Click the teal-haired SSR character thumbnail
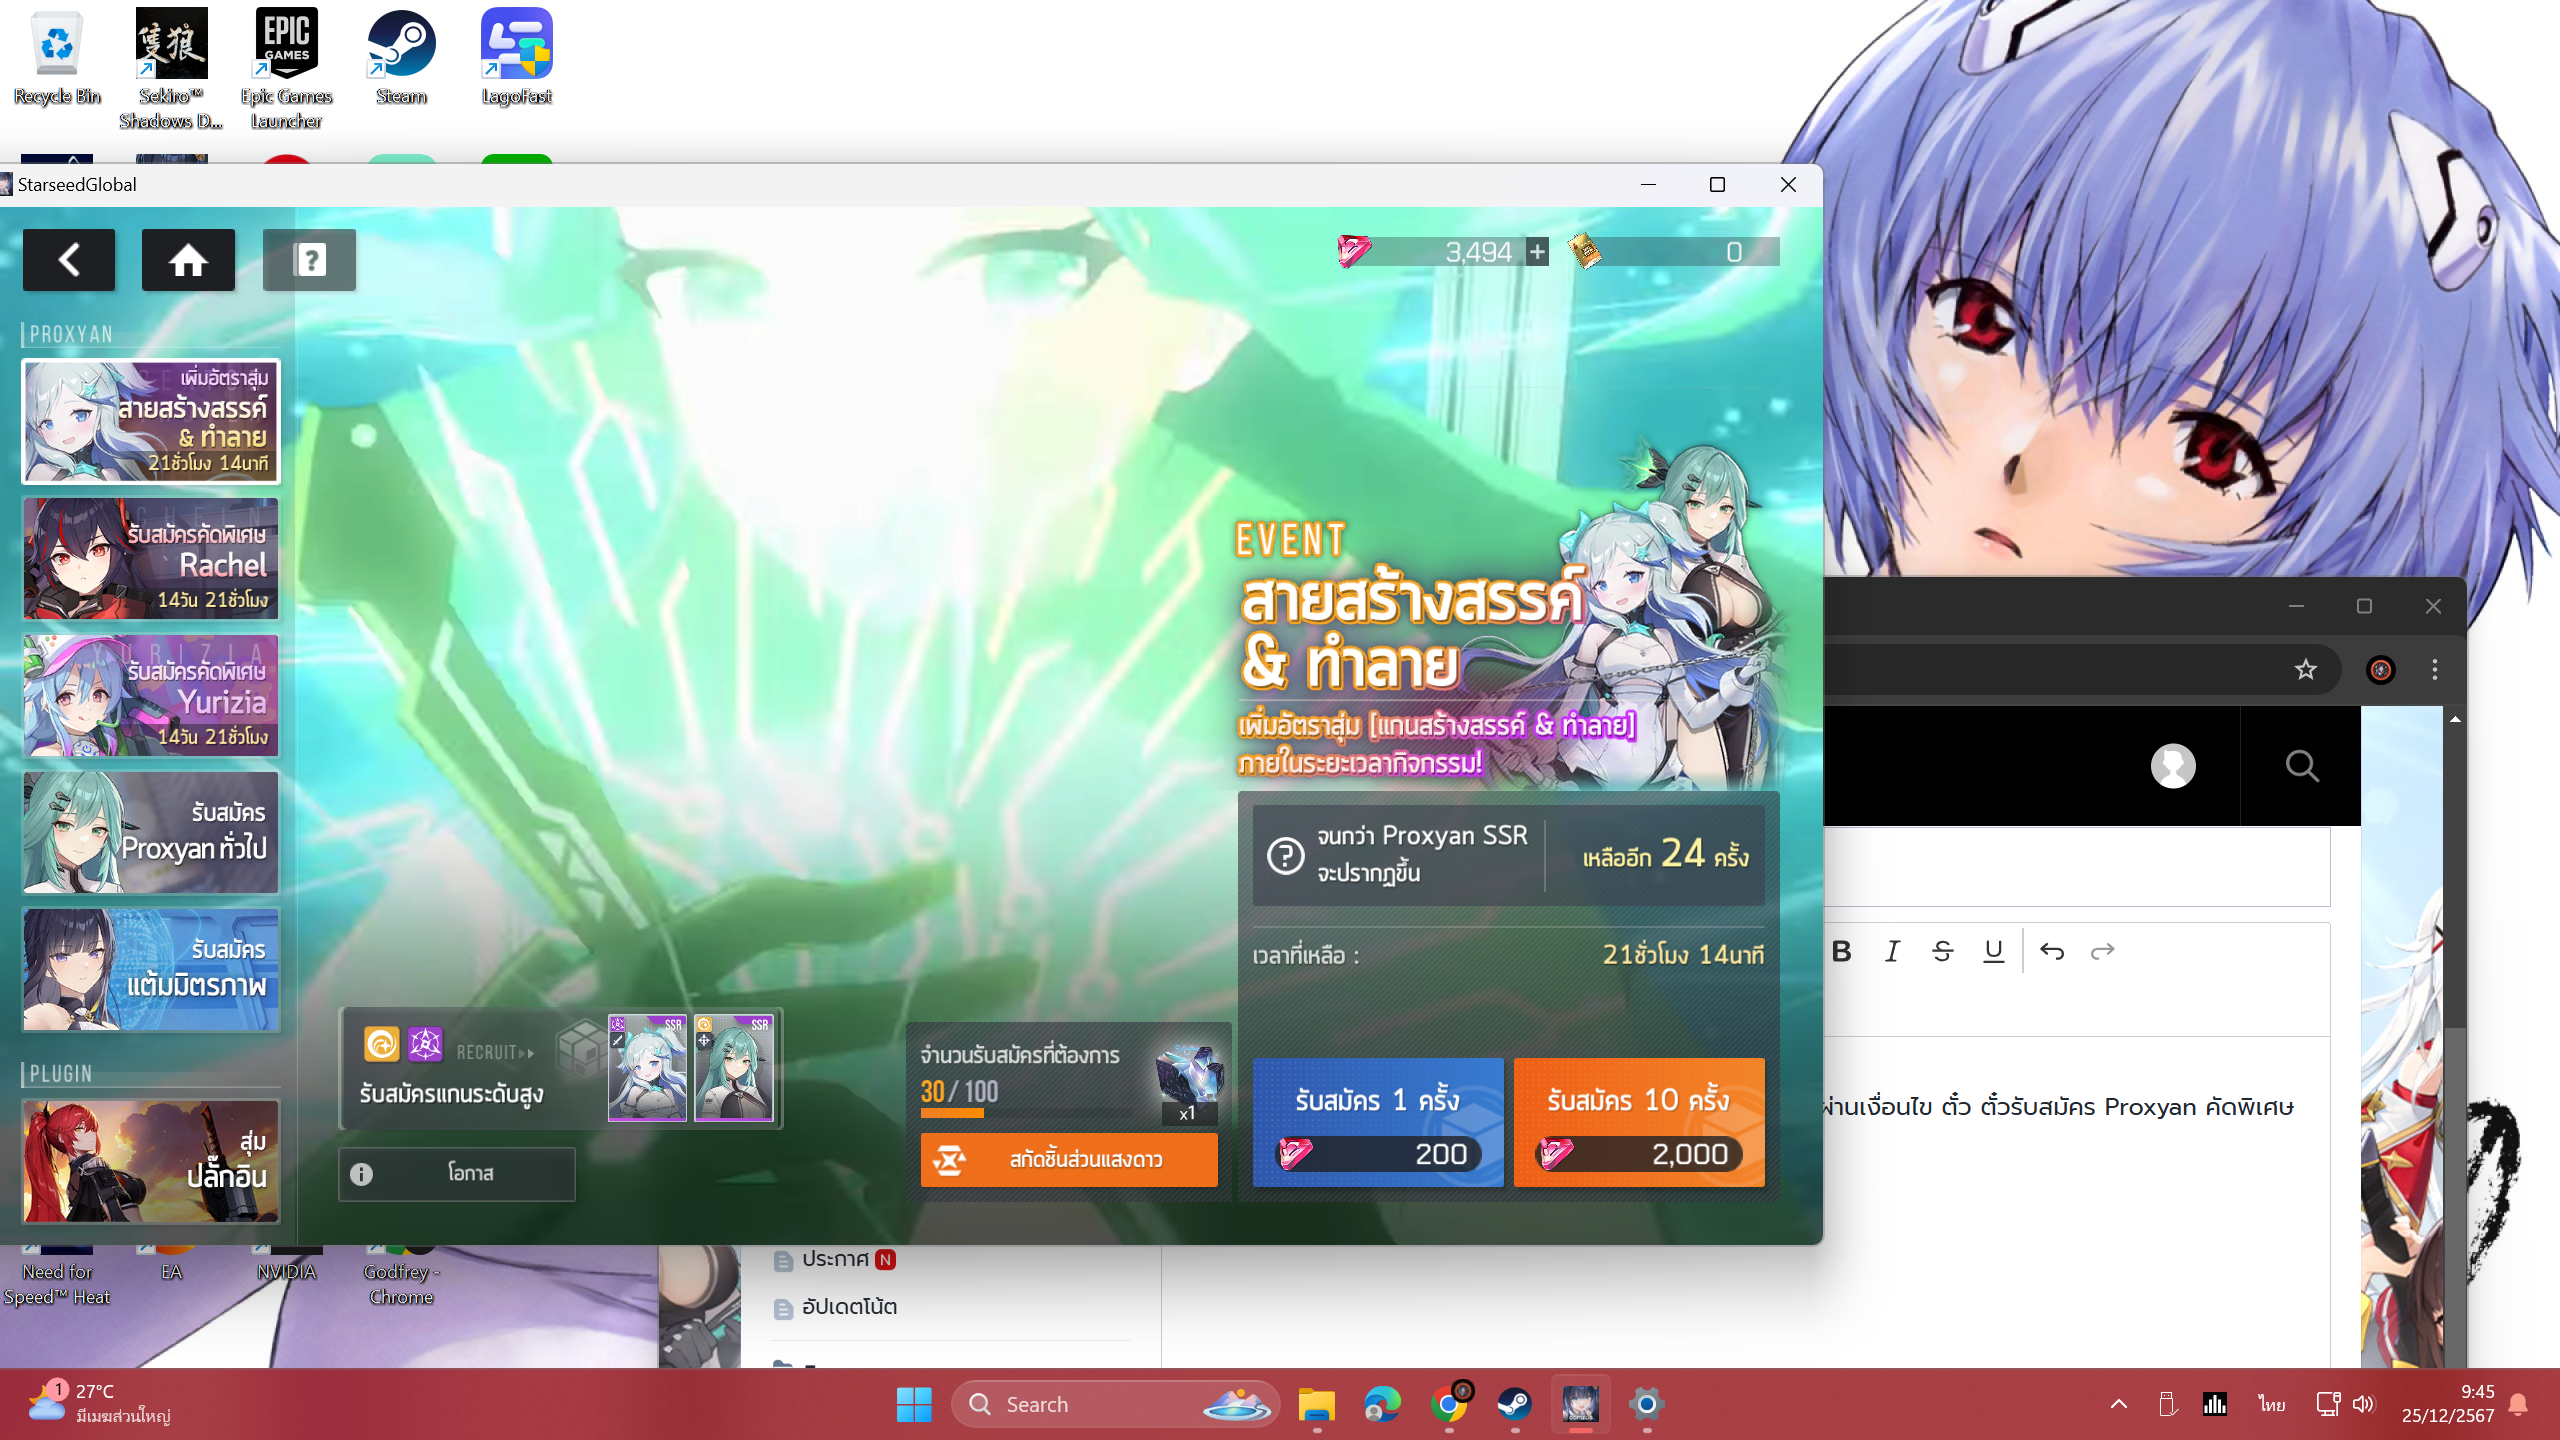This screenshot has width=2560, height=1440. pyautogui.click(x=733, y=1069)
